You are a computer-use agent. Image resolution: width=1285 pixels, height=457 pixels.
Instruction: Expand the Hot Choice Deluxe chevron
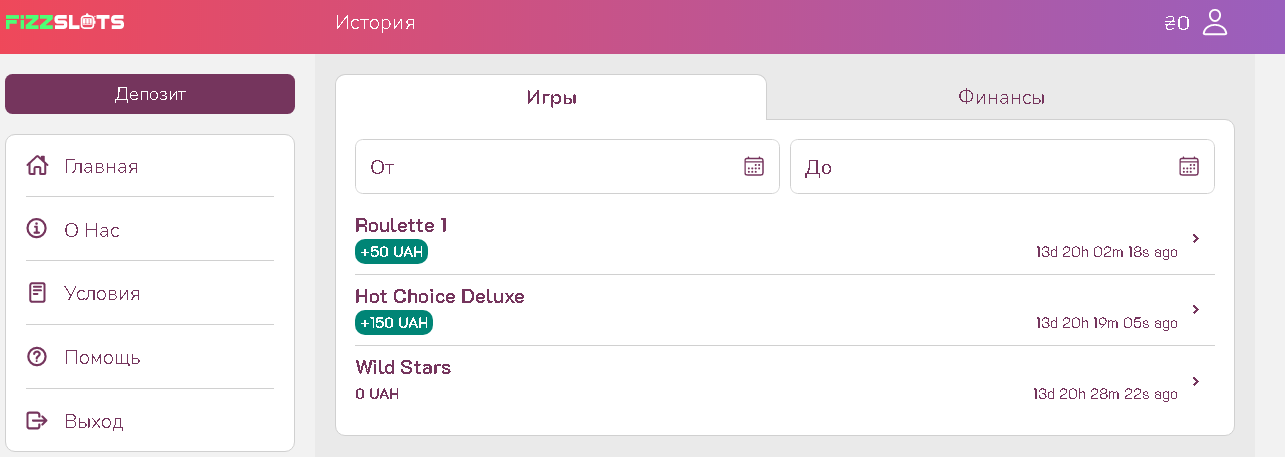1196,310
